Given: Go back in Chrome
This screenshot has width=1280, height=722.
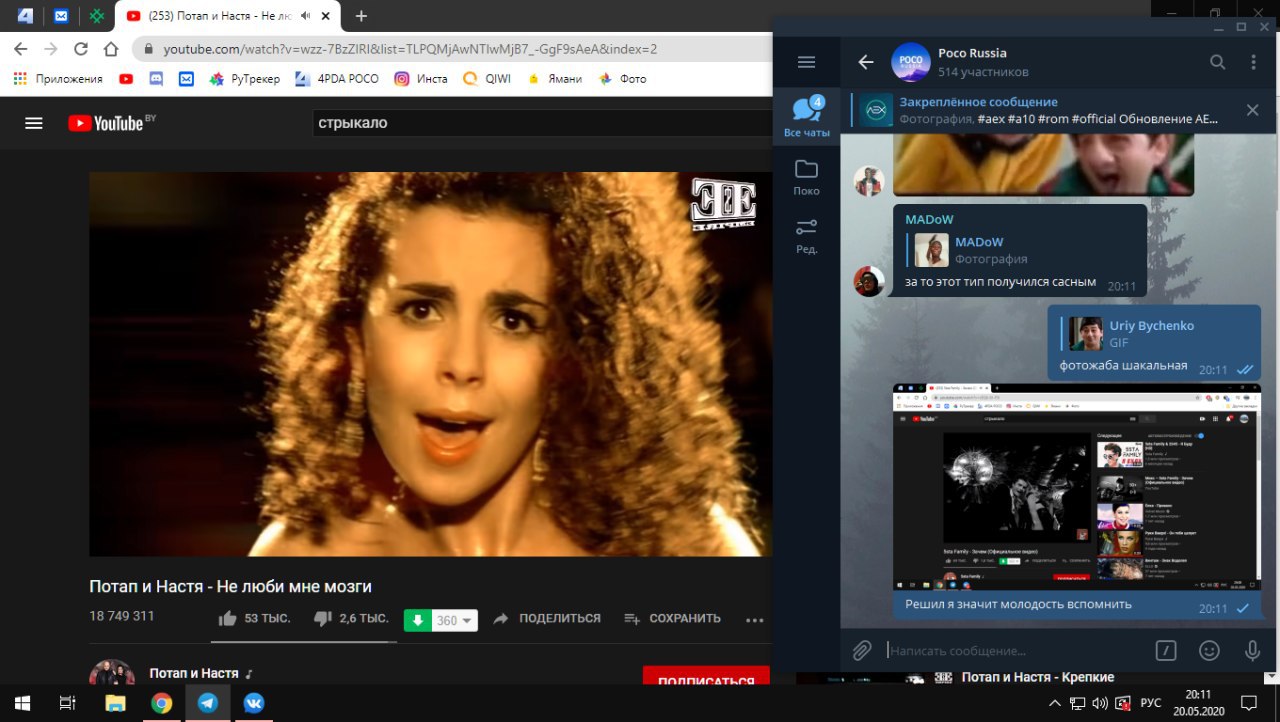Looking at the screenshot, I should click(20, 49).
